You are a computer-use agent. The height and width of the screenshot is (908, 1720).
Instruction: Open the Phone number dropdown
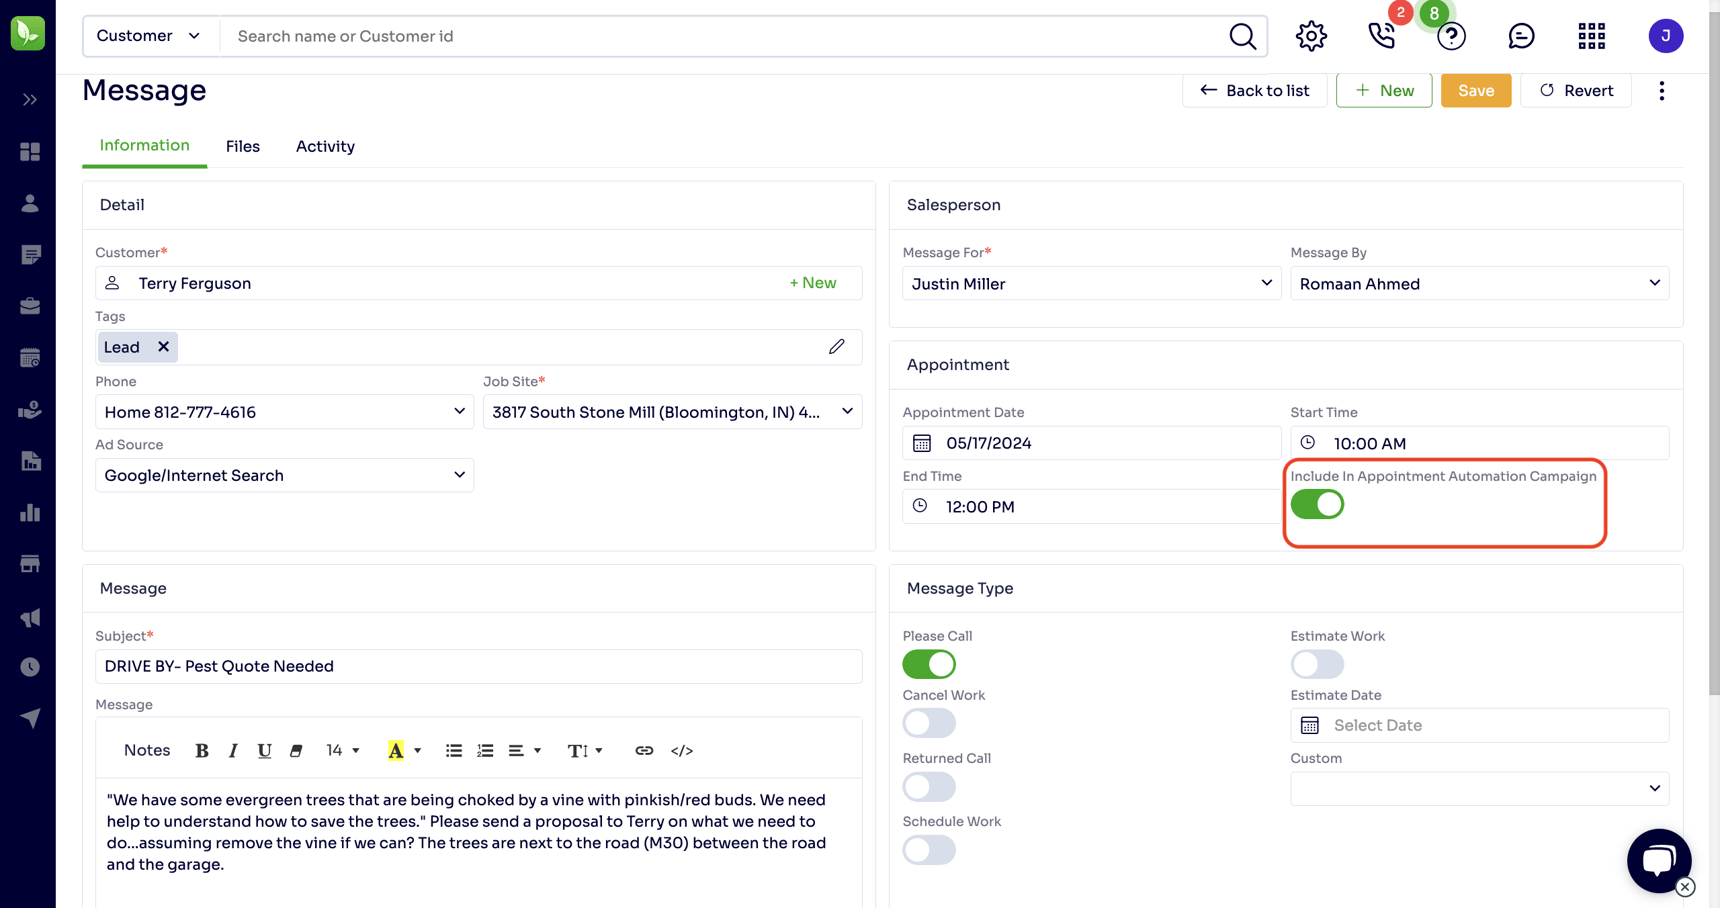[x=459, y=411]
